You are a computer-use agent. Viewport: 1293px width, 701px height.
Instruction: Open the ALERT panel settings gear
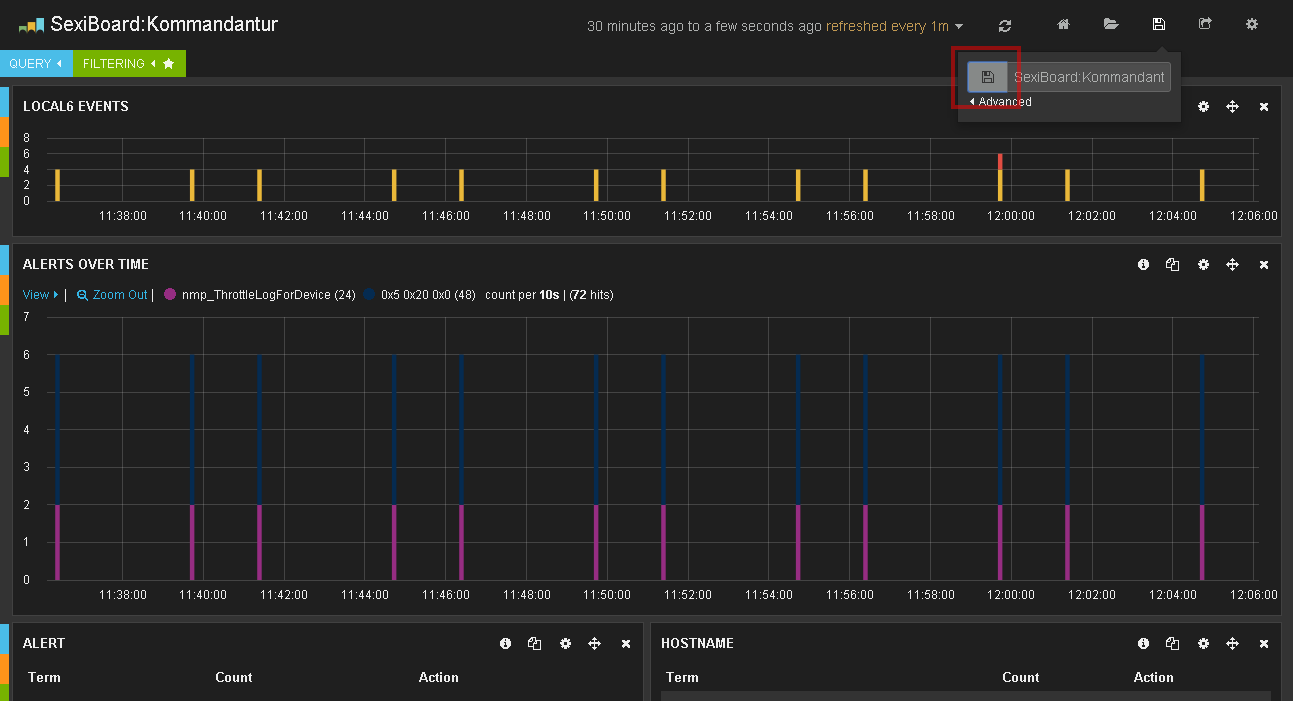point(565,644)
